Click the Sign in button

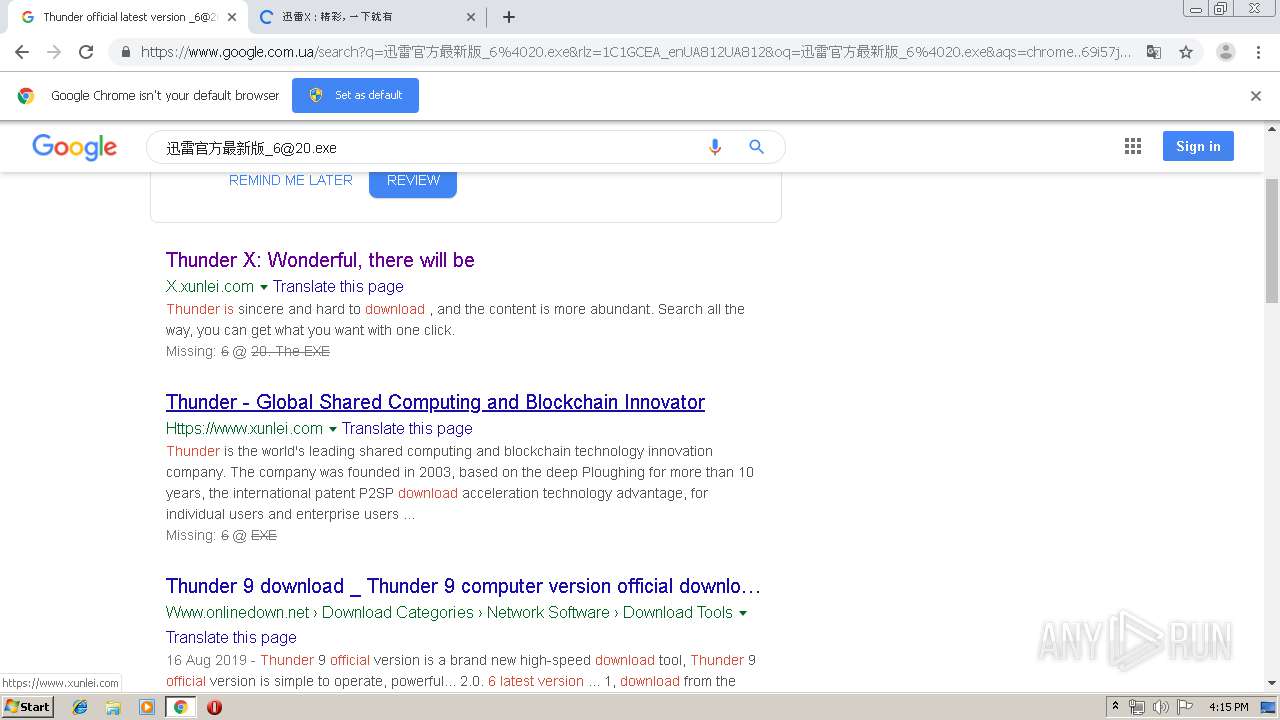point(1198,146)
